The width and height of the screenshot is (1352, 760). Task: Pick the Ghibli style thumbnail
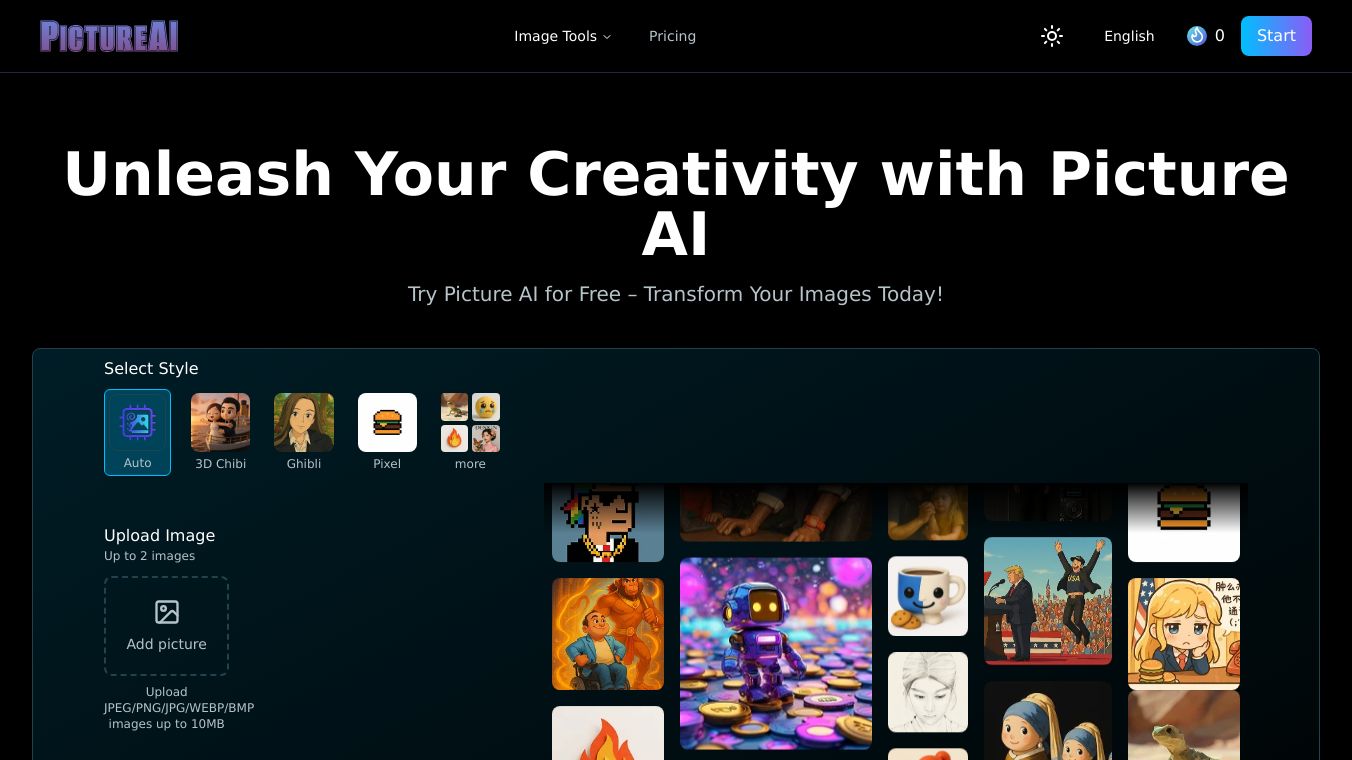point(304,432)
